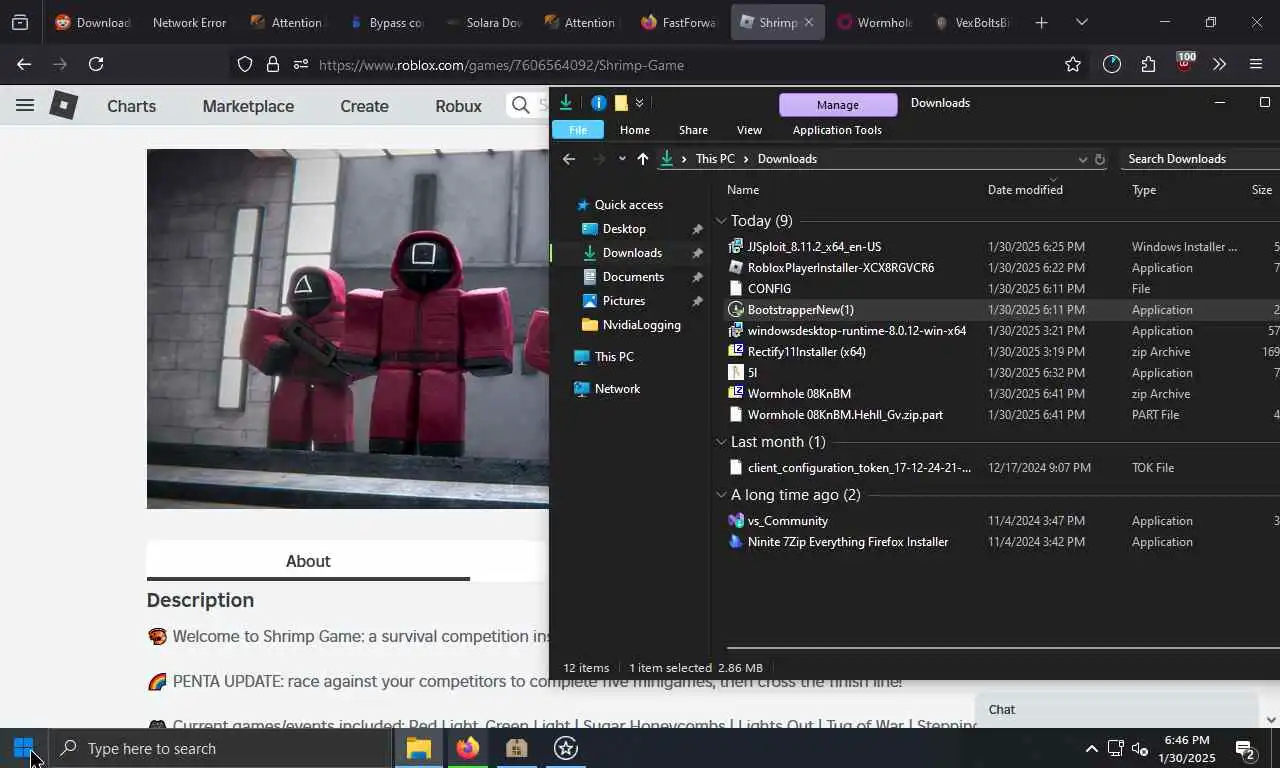Viewport: 1280px width, 768px height.
Task: Click the Windows Start button
Action: tap(23, 748)
